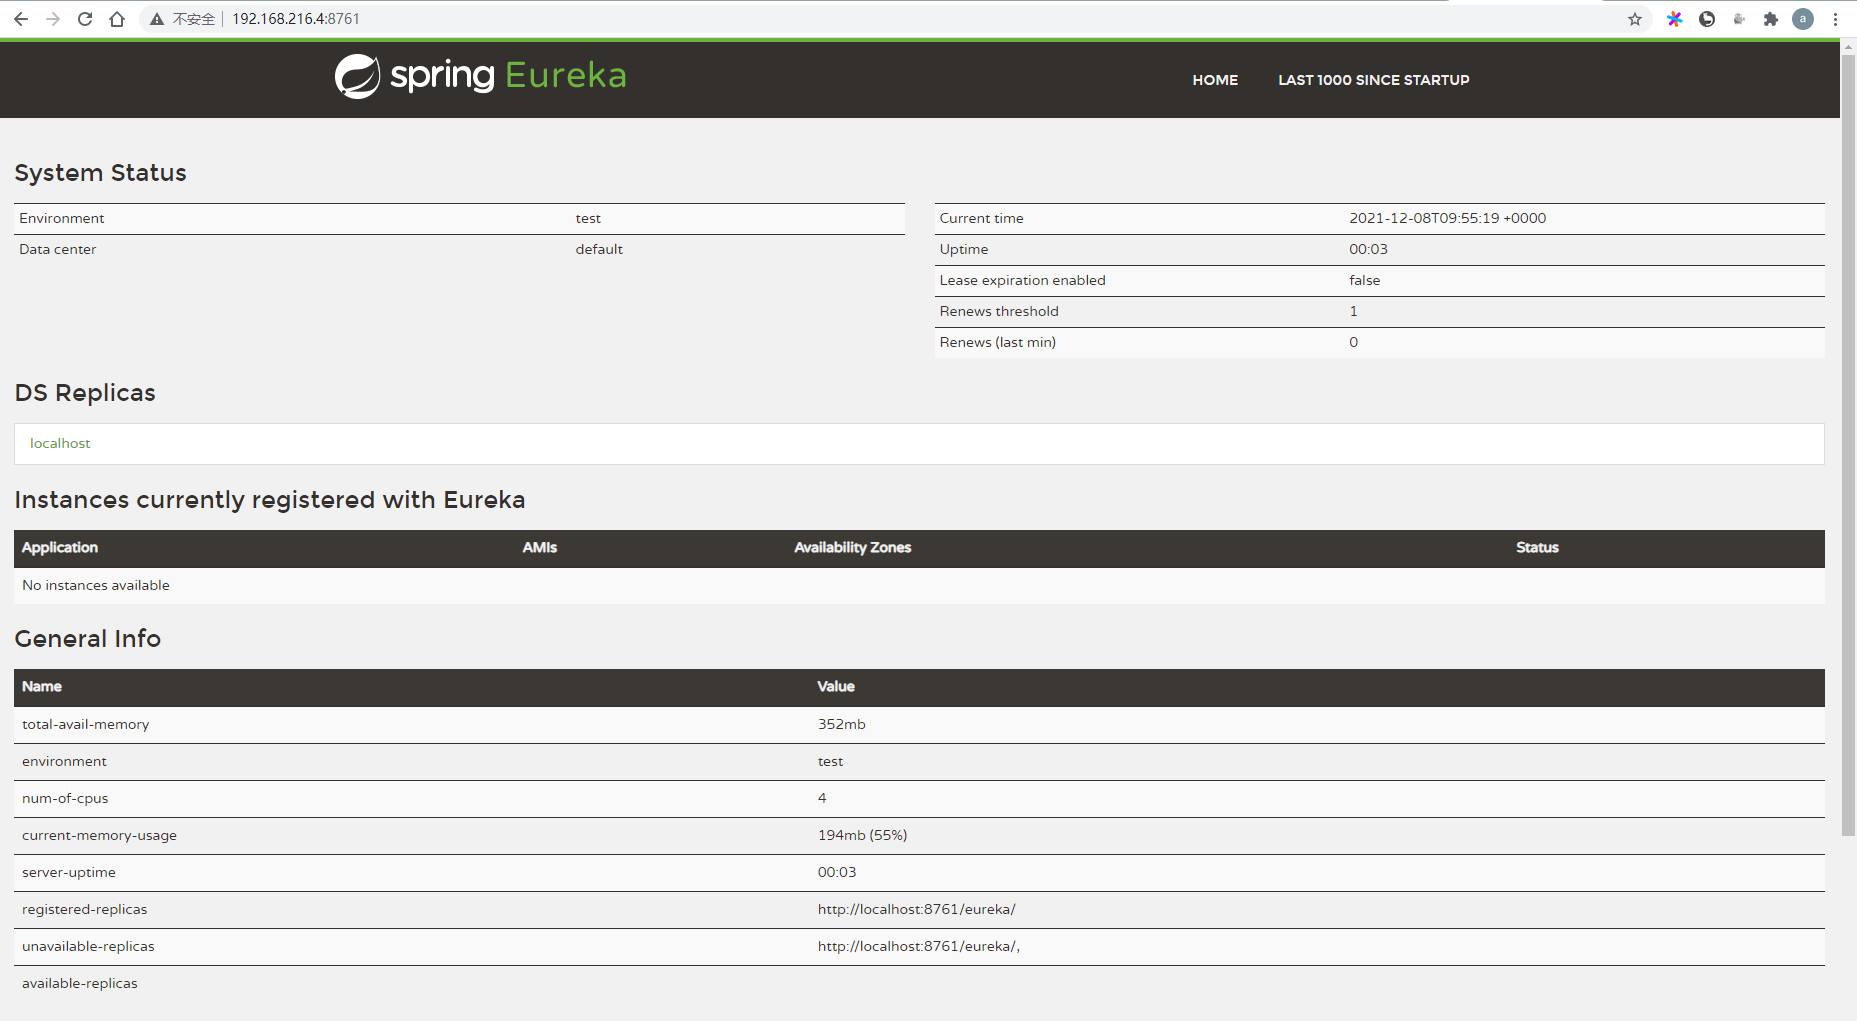Click the available-replicas row name
Image resolution: width=1857 pixels, height=1021 pixels.
[80, 984]
